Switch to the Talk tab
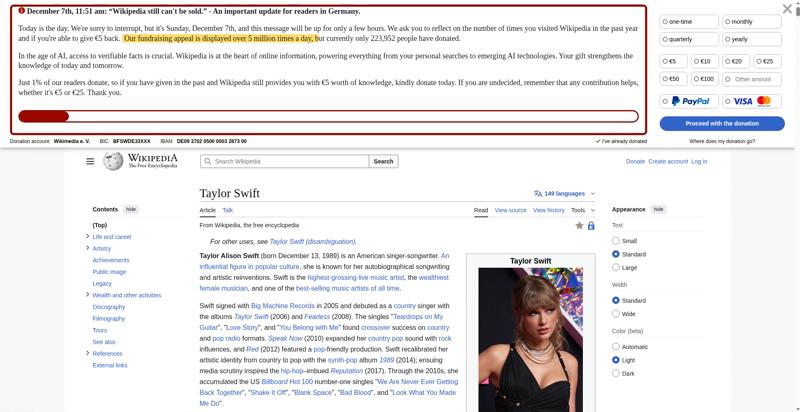The image size is (800, 412). [227, 210]
